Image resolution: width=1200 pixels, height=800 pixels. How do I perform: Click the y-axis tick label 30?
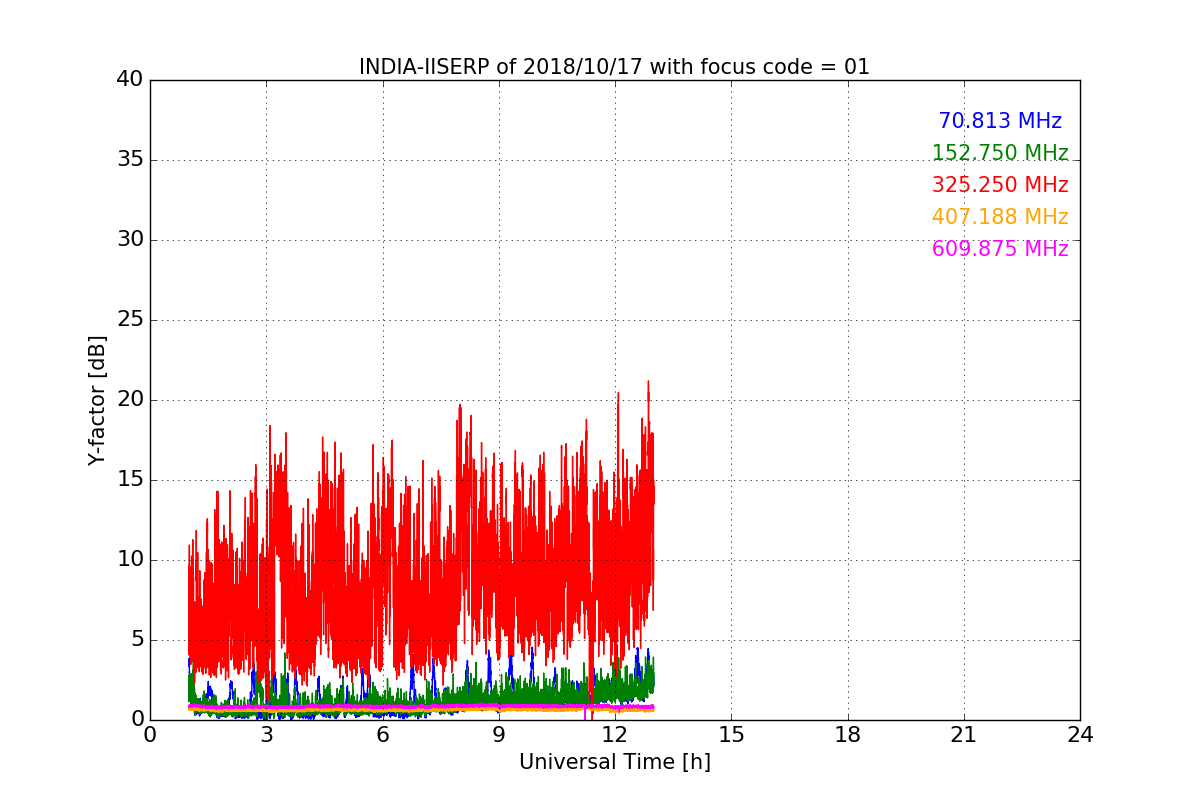[x=130, y=240]
